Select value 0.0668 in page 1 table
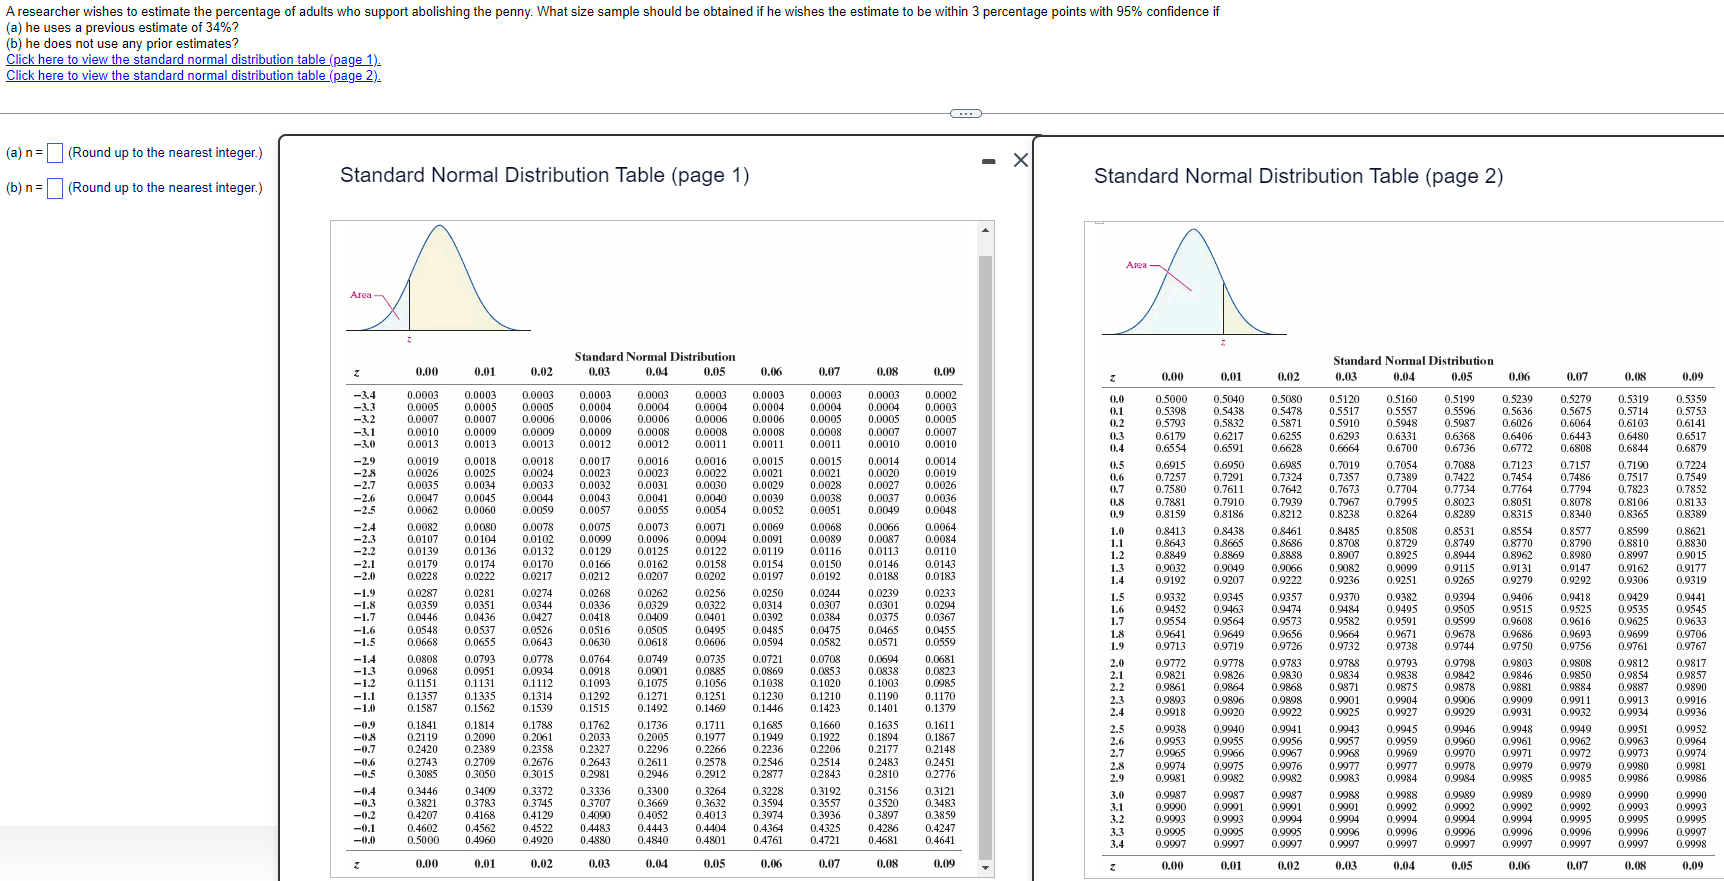Viewport: 1724px width, 881px height. point(422,642)
